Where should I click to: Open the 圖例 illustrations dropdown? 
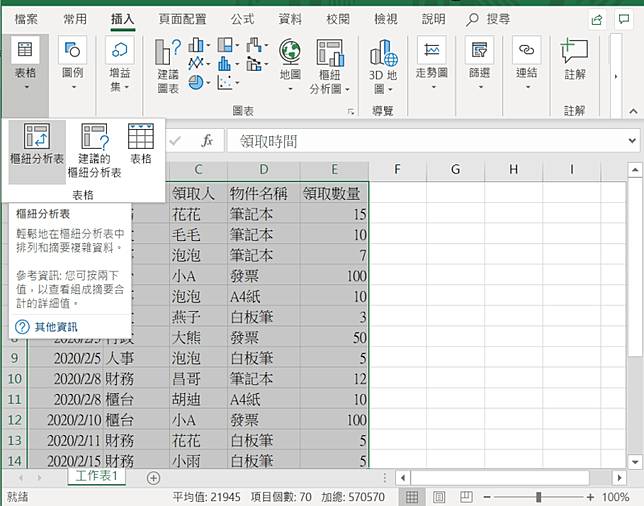[x=73, y=60]
